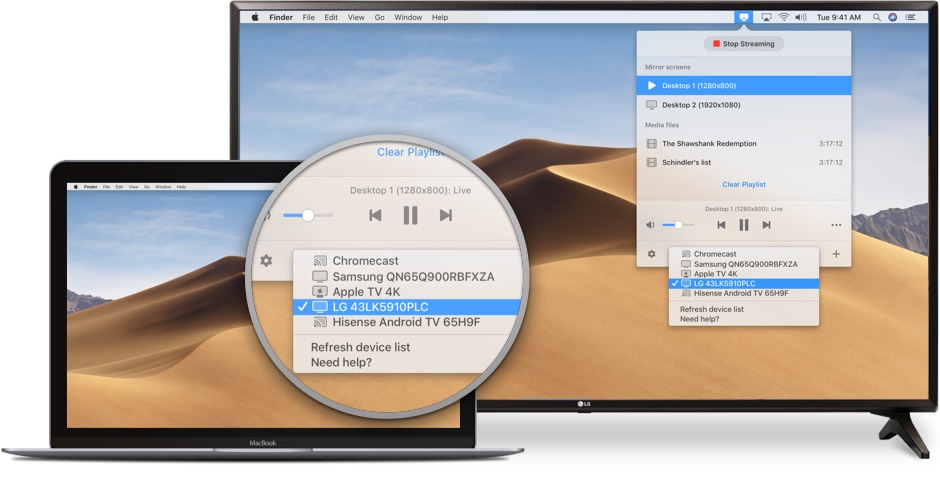Clear Playlist link in TV streaming panel

click(743, 185)
